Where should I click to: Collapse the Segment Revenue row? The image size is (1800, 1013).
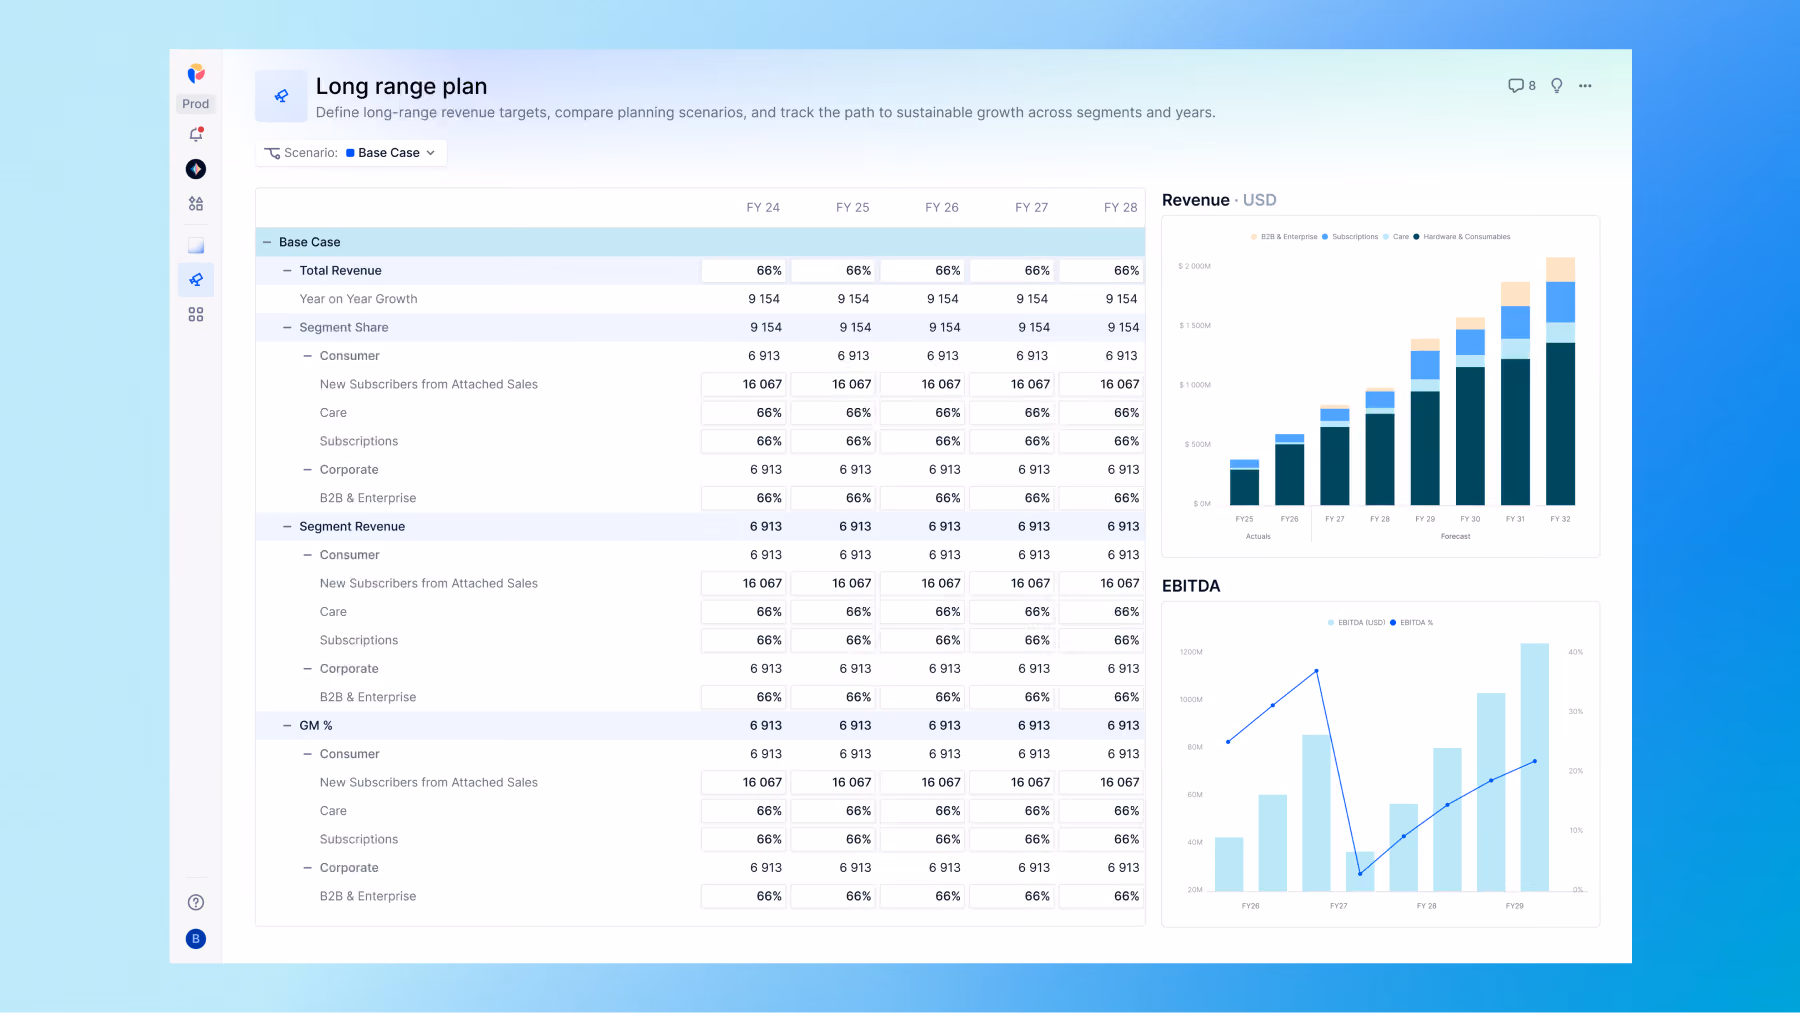(x=287, y=527)
